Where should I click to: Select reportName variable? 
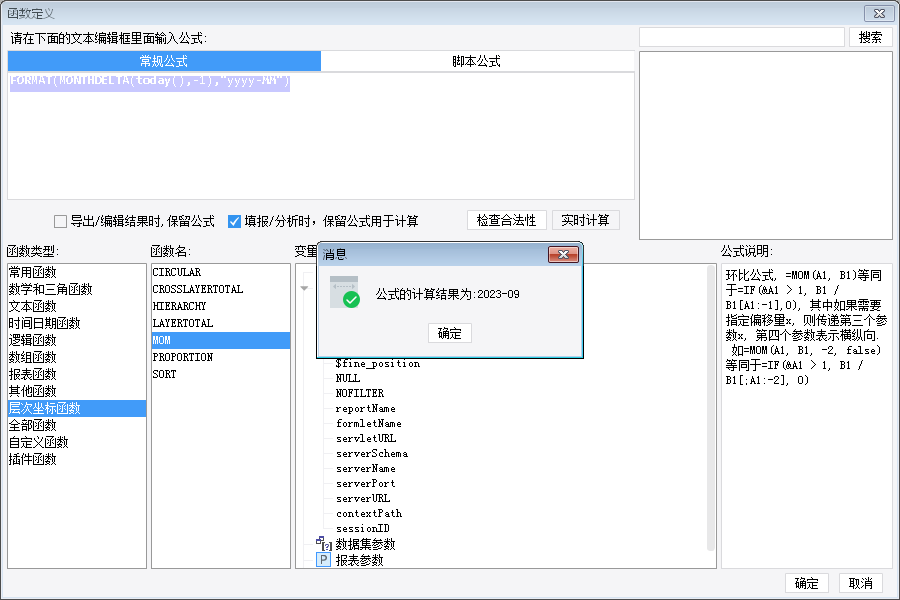pyautogui.click(x=366, y=408)
